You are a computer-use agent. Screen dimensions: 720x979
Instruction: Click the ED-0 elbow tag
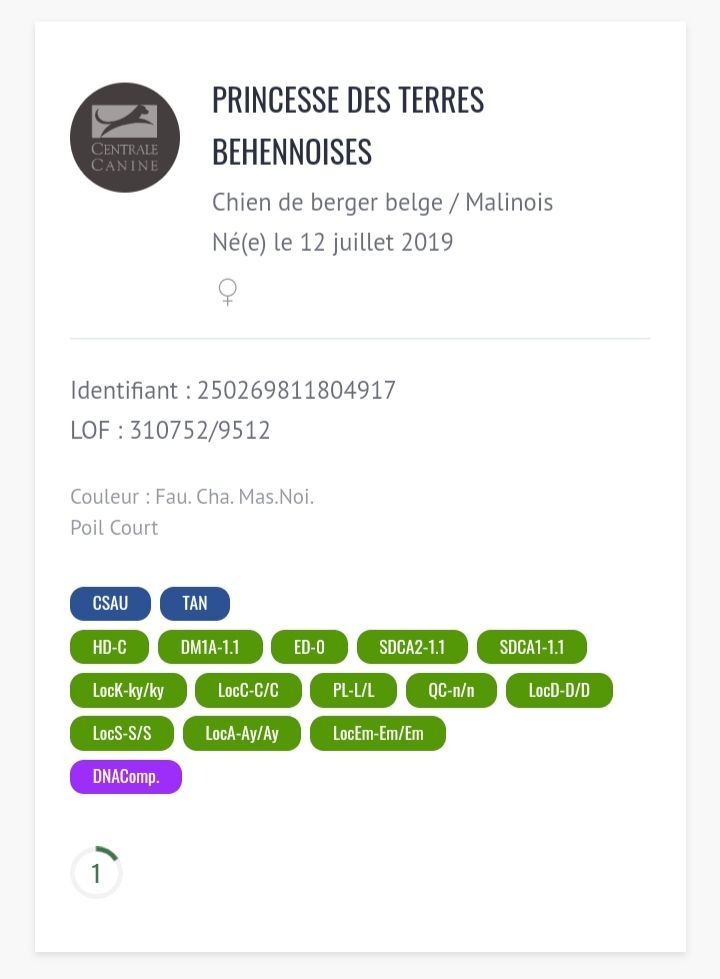[309, 647]
